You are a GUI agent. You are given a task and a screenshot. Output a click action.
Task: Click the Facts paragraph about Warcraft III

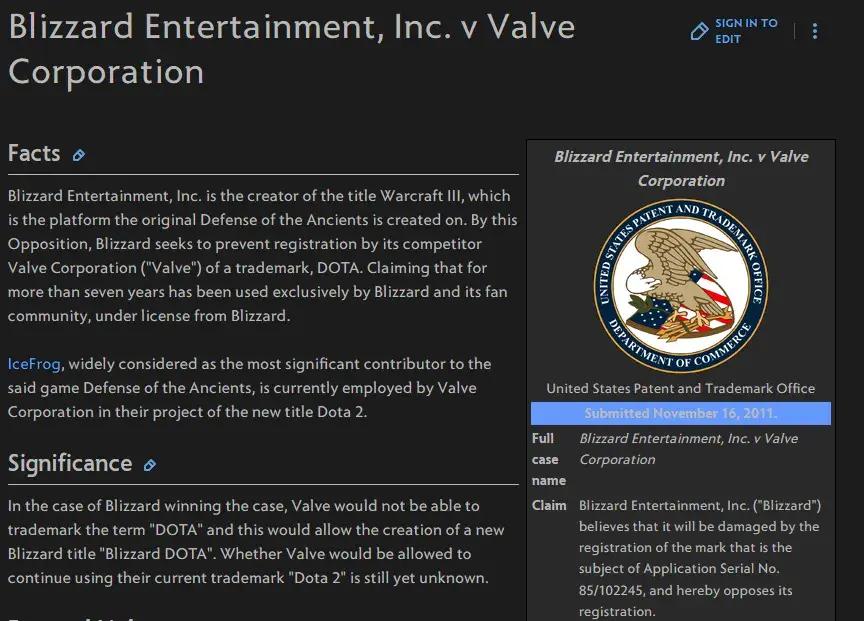[260, 256]
